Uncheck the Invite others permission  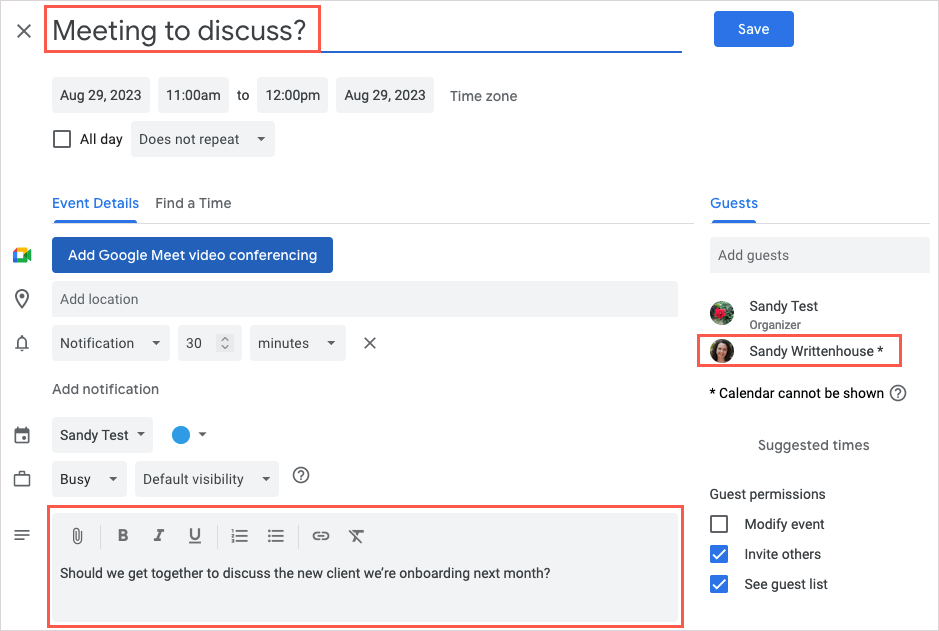point(719,554)
